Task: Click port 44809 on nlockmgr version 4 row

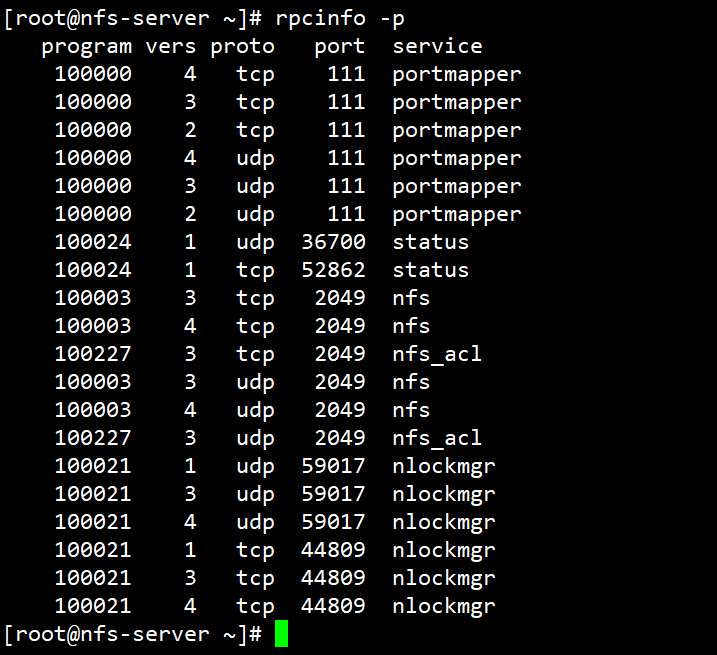Action: coord(333,606)
